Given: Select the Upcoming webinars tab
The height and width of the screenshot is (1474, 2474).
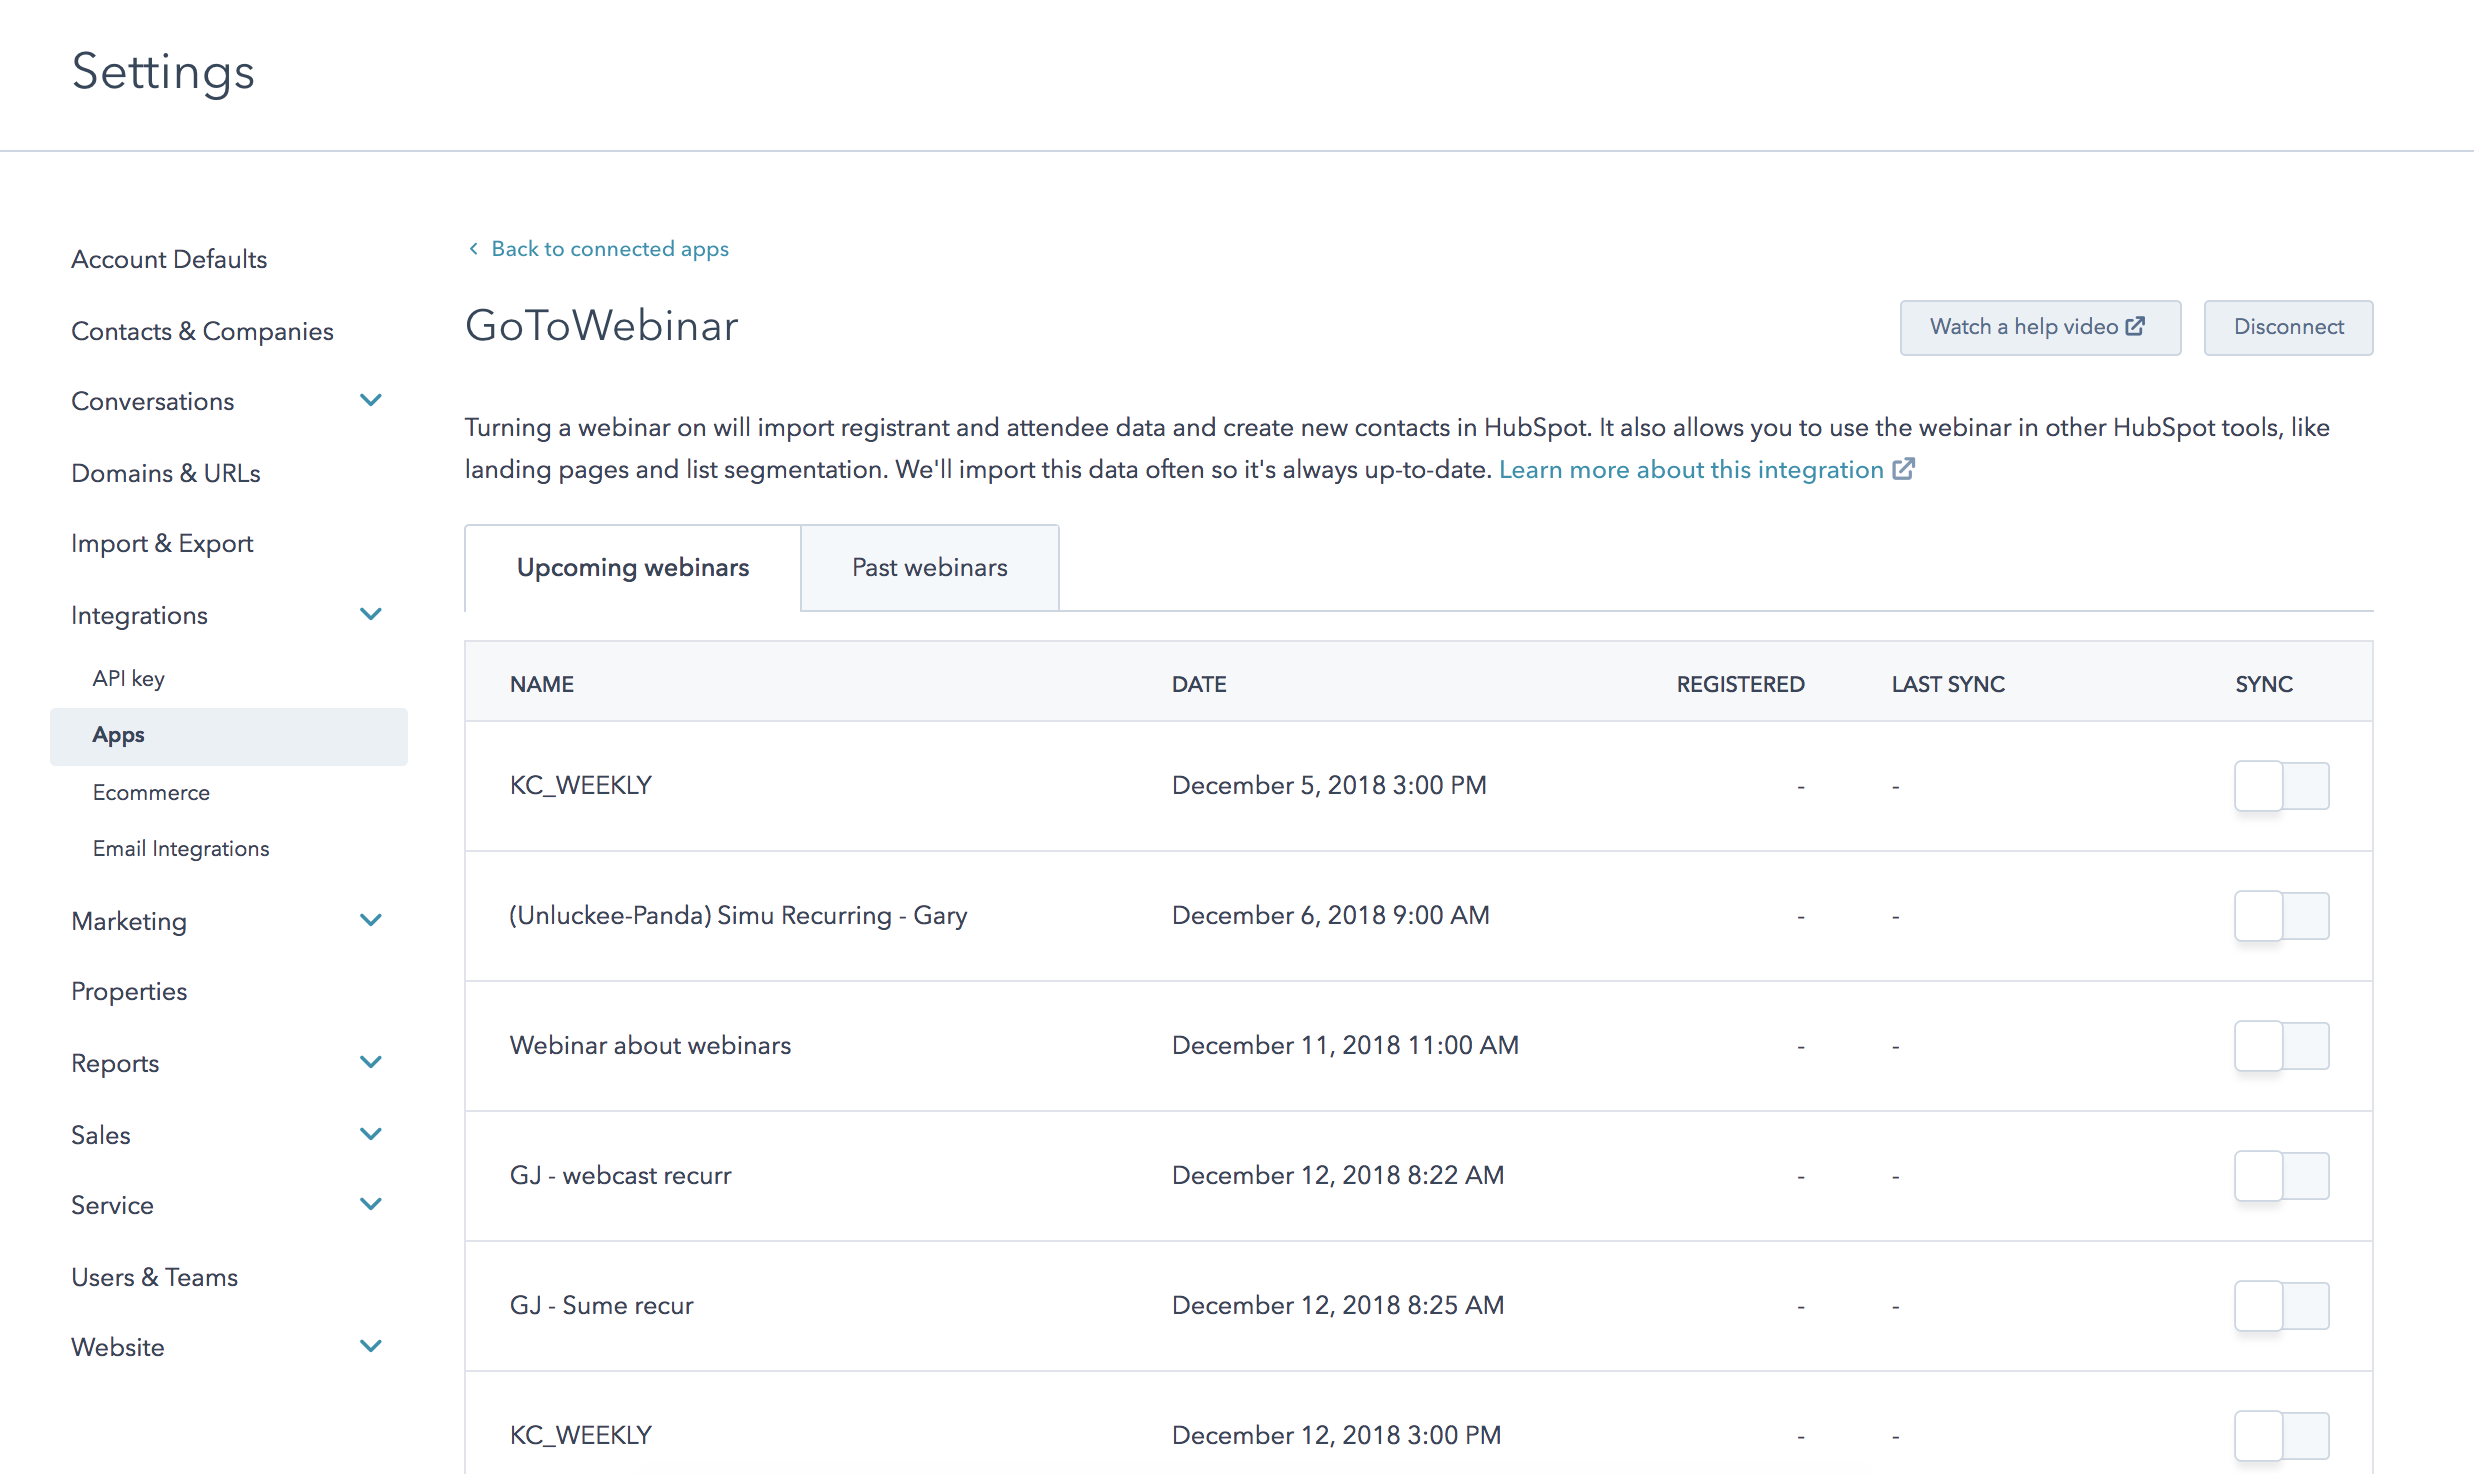Looking at the screenshot, I should pos(632,567).
